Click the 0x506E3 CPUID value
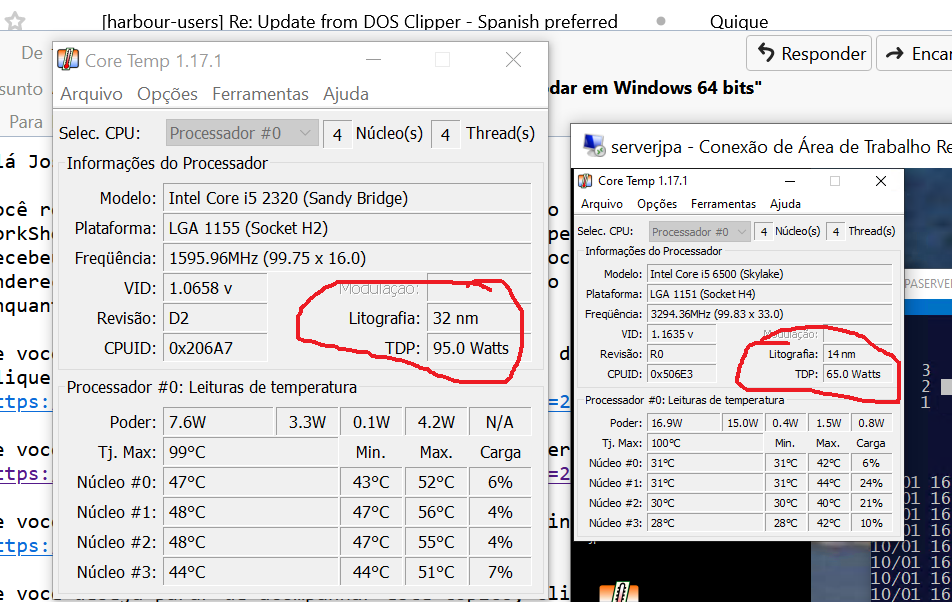Image resolution: width=952 pixels, height=602 pixels. point(682,374)
